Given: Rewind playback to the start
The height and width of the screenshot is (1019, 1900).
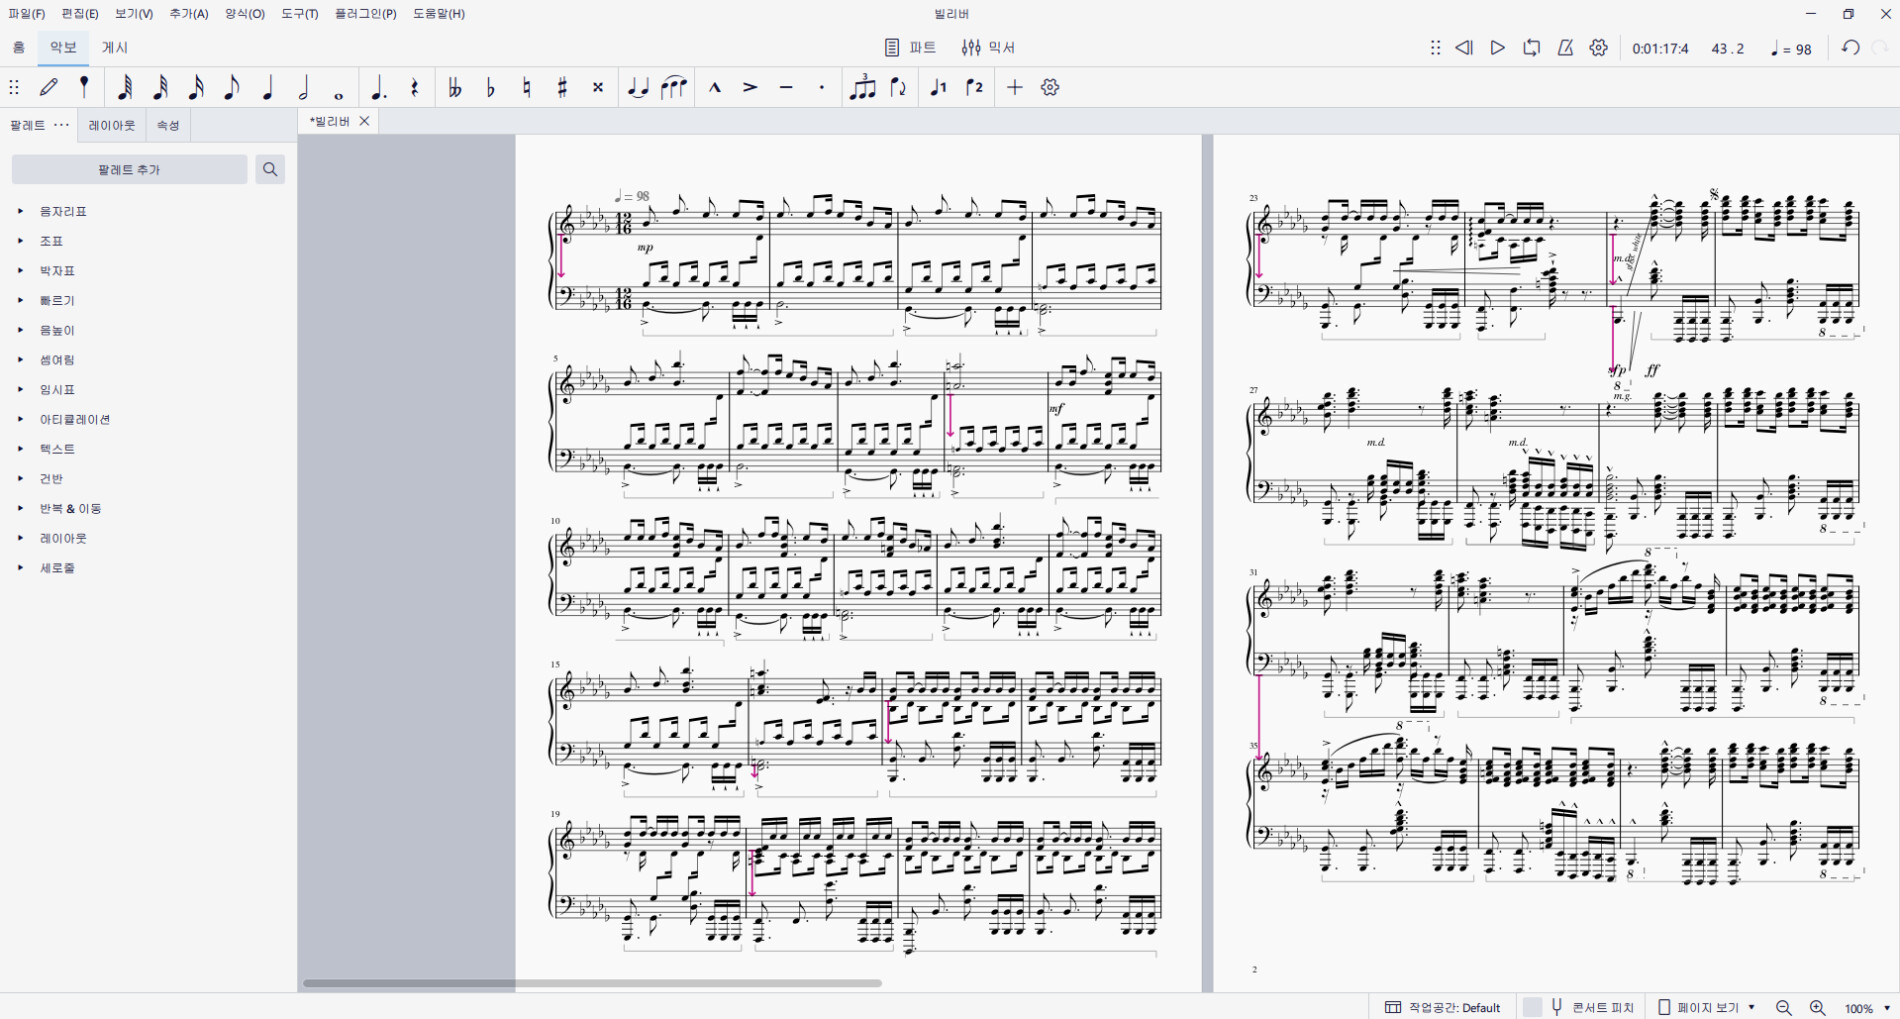Looking at the screenshot, I should coord(1464,48).
